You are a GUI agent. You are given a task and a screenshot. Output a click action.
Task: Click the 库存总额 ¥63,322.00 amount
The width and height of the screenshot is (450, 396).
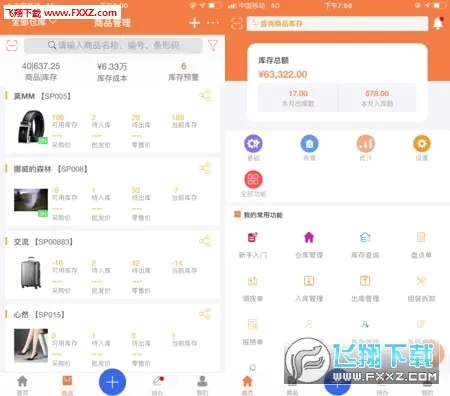click(283, 74)
